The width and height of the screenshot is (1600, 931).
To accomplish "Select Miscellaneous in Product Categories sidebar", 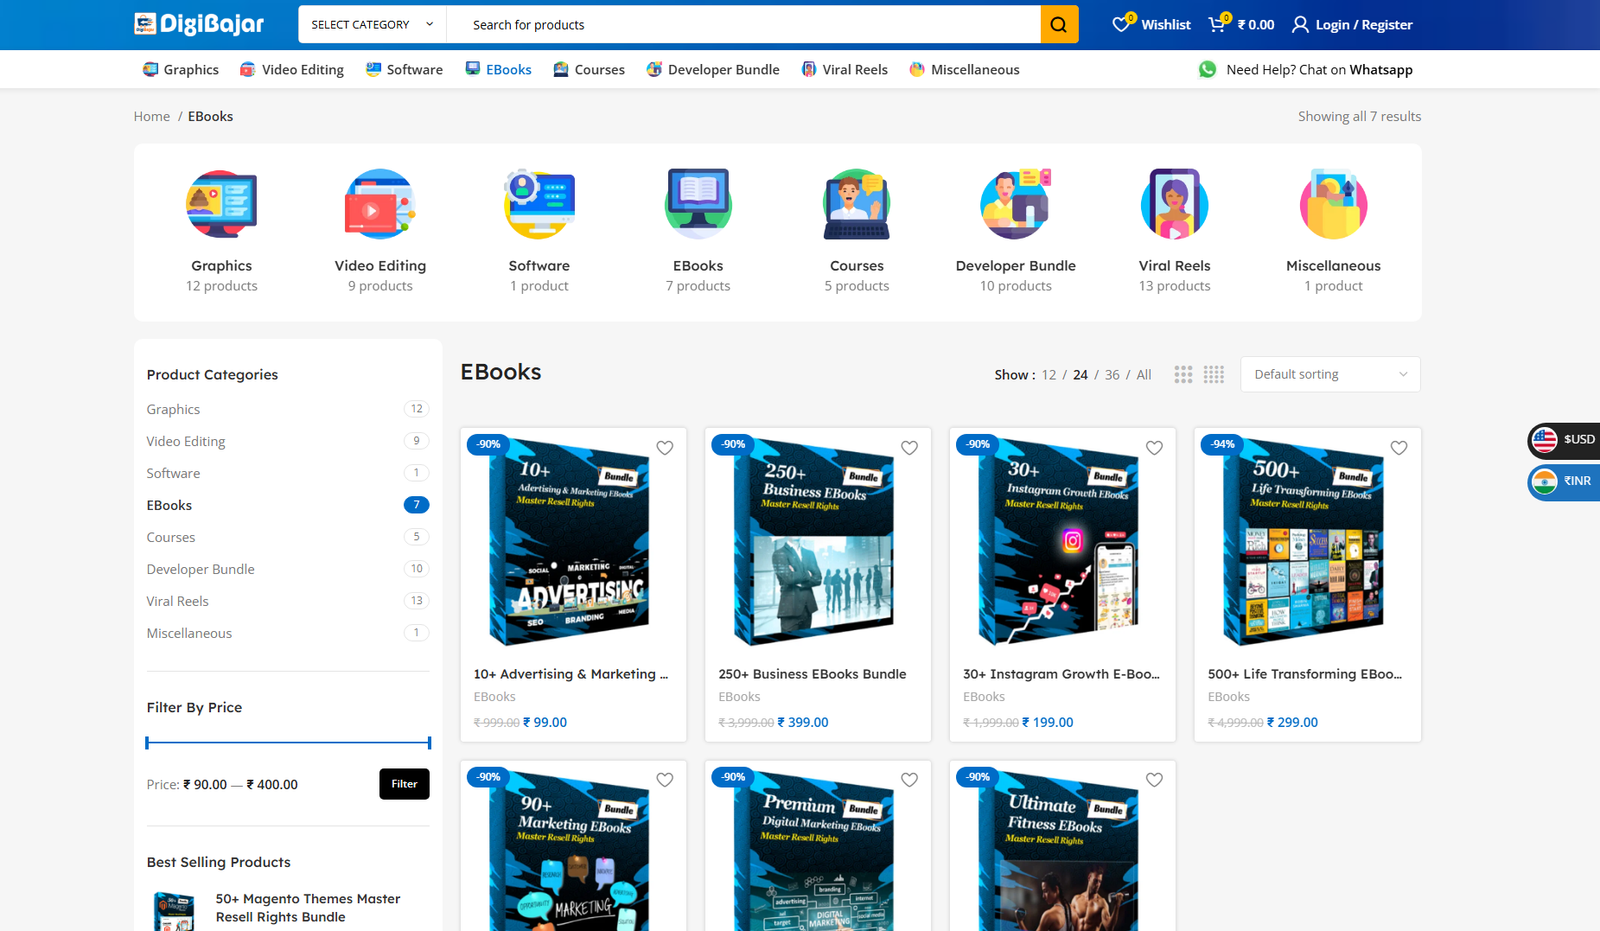I will click(189, 633).
